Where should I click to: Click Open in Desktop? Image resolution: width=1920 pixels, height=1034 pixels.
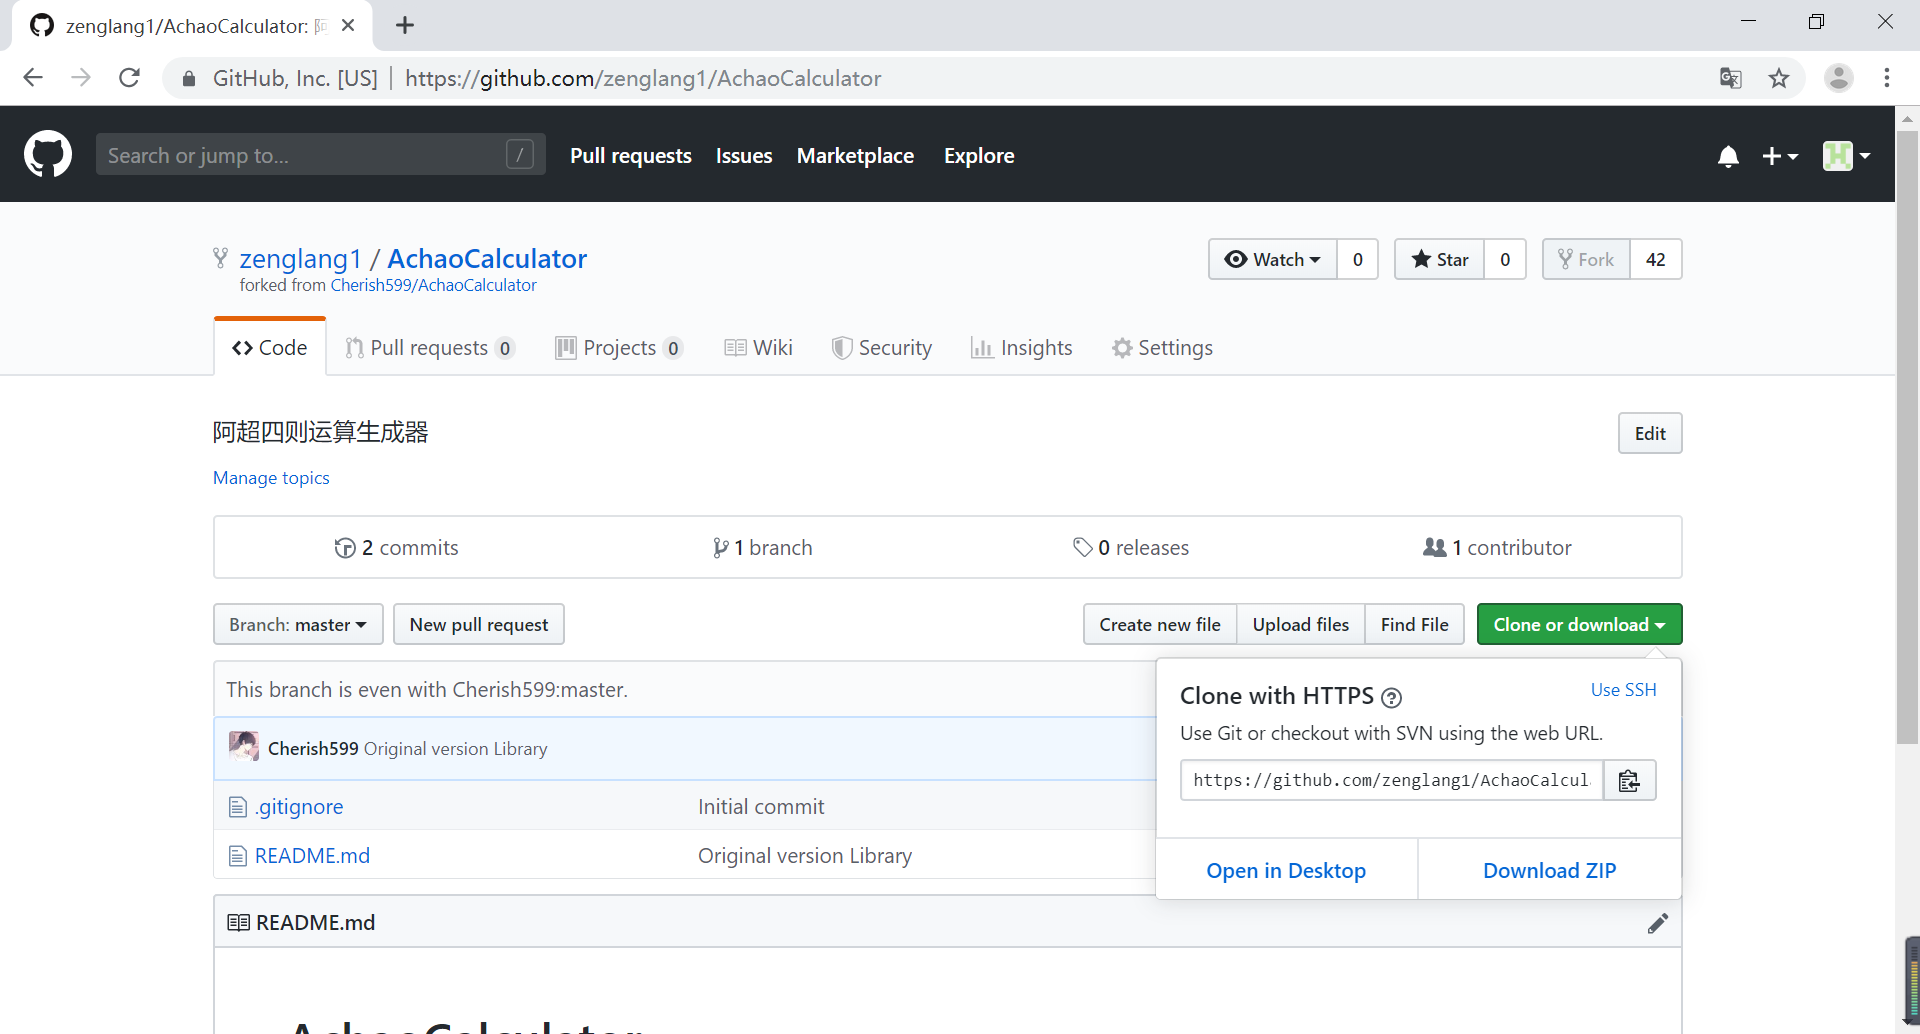pos(1286,871)
